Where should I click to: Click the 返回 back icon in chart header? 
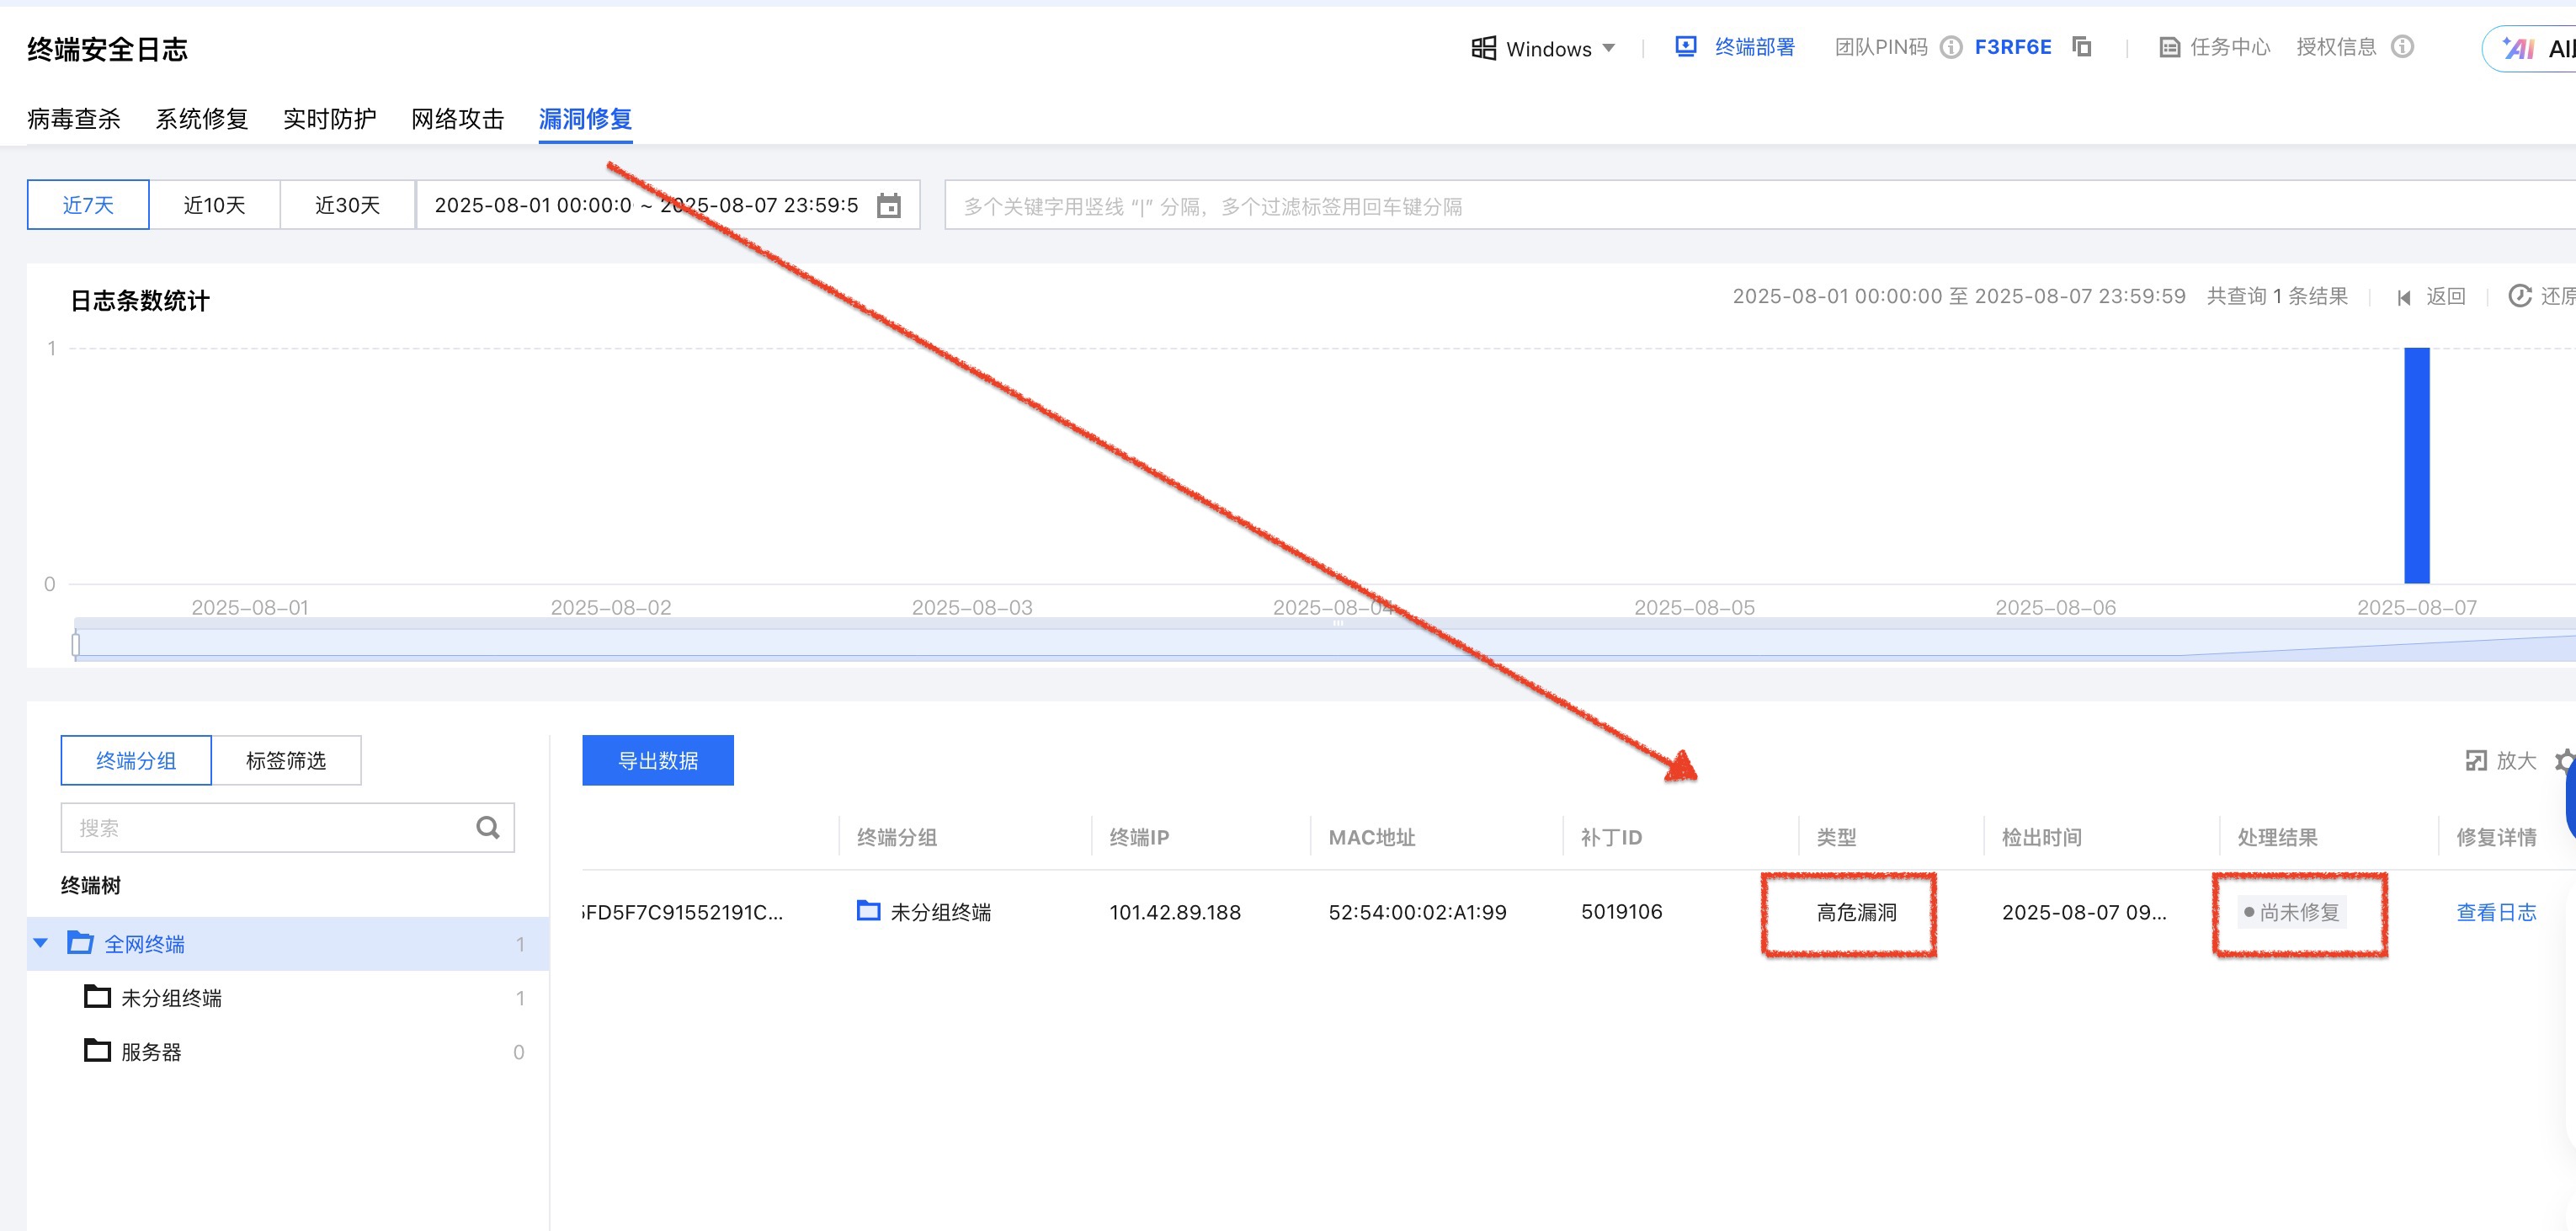2404,297
